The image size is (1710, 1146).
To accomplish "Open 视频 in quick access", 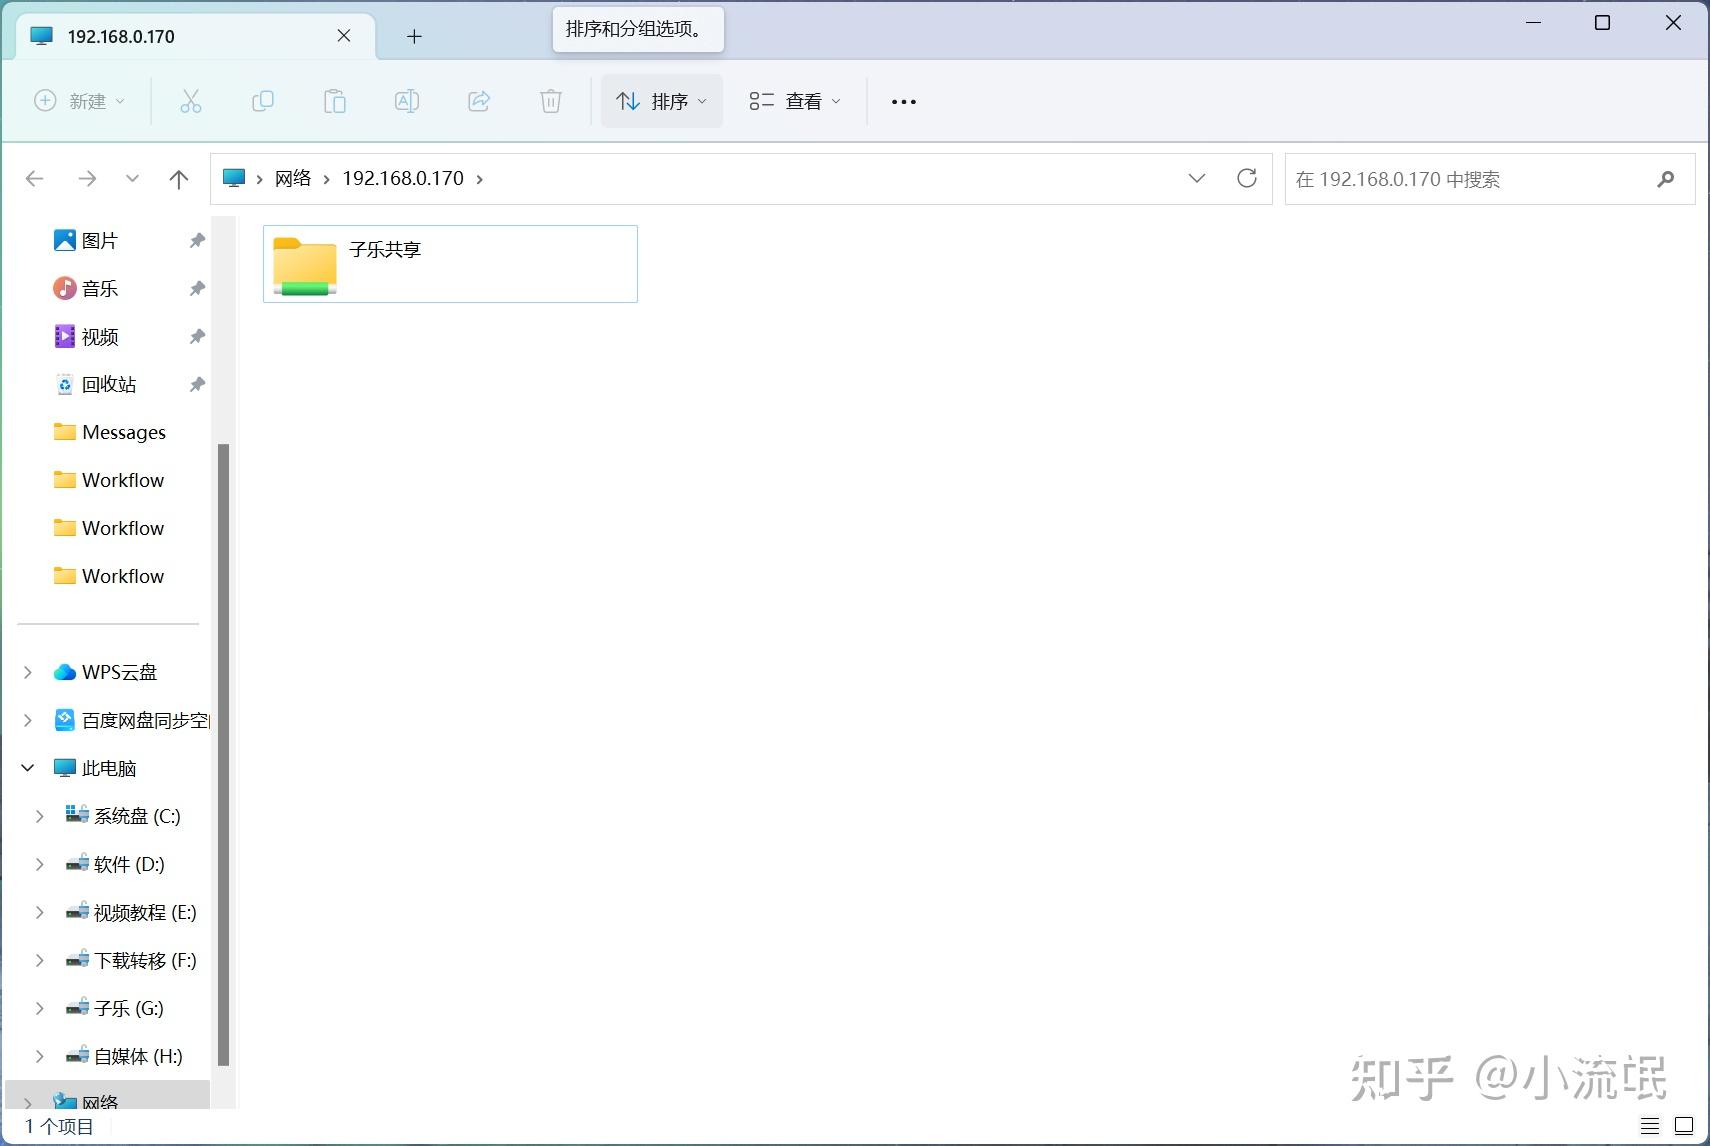I will click(99, 337).
